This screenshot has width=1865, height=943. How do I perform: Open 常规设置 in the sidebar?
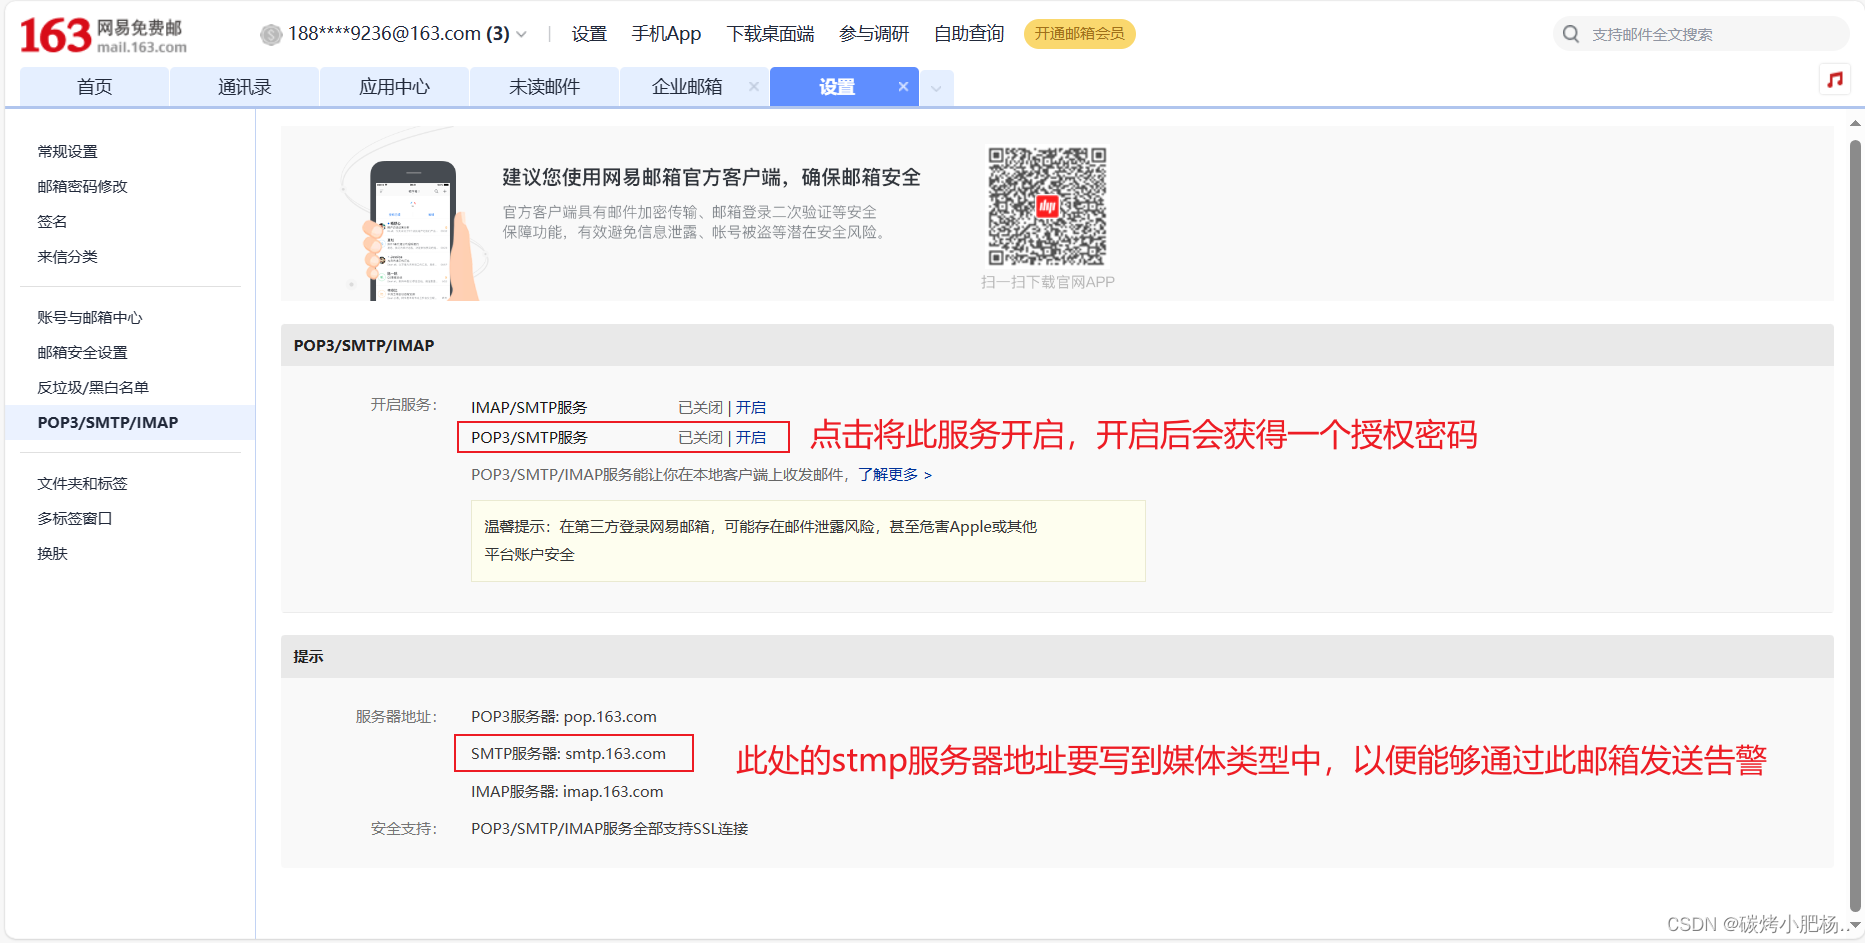click(68, 151)
